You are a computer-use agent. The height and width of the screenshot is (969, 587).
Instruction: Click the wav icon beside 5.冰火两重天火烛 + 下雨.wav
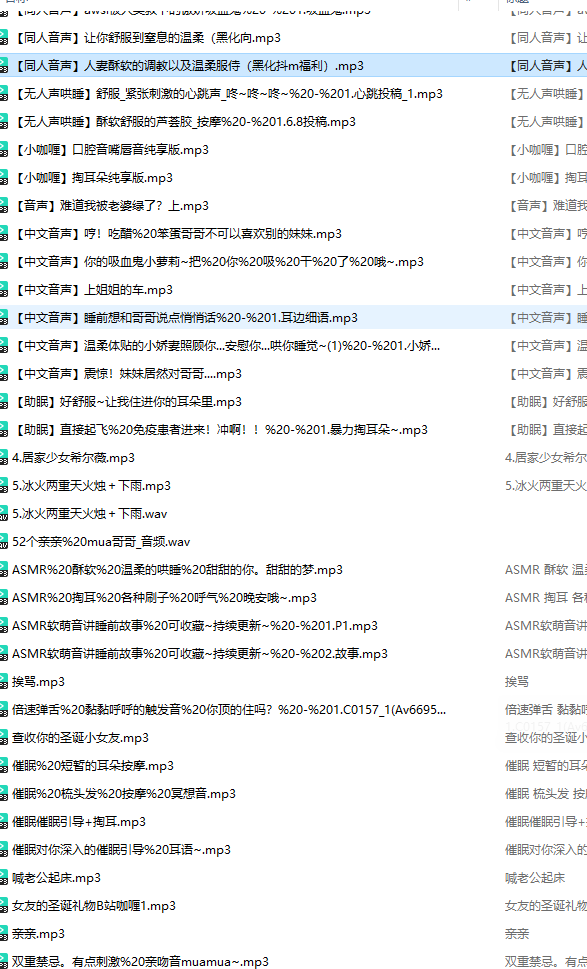(4, 514)
